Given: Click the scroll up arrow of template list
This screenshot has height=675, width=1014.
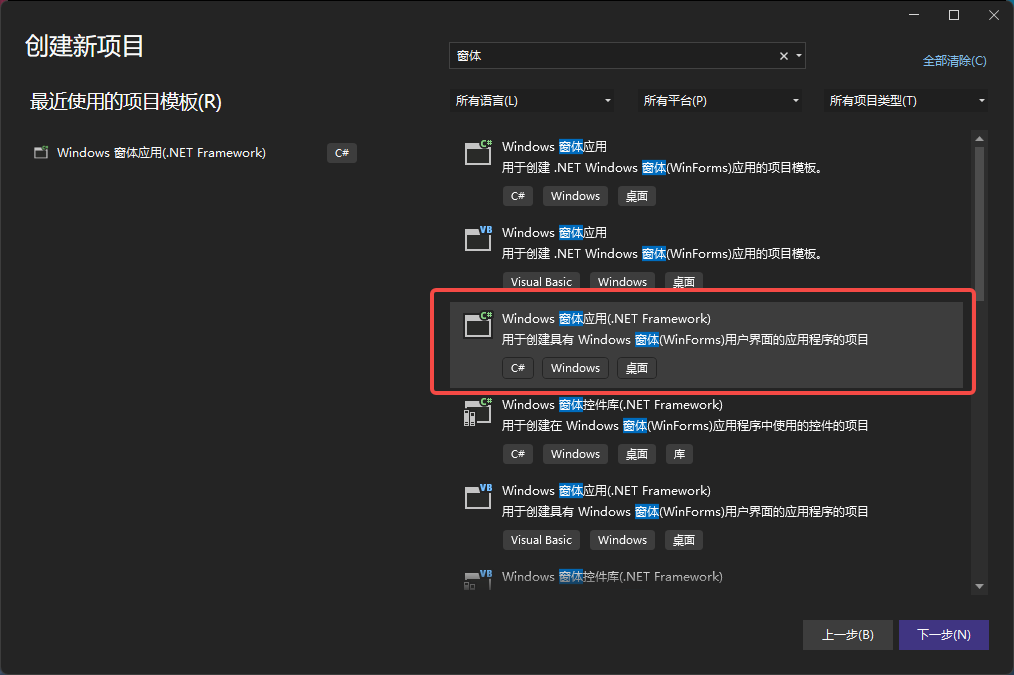Looking at the screenshot, I should point(980,138).
